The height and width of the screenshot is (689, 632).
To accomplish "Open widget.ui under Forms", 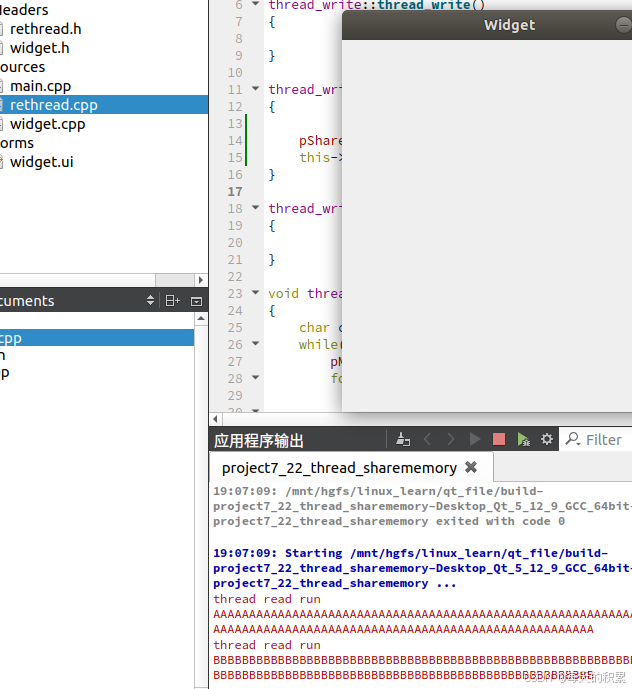I will [41, 162].
